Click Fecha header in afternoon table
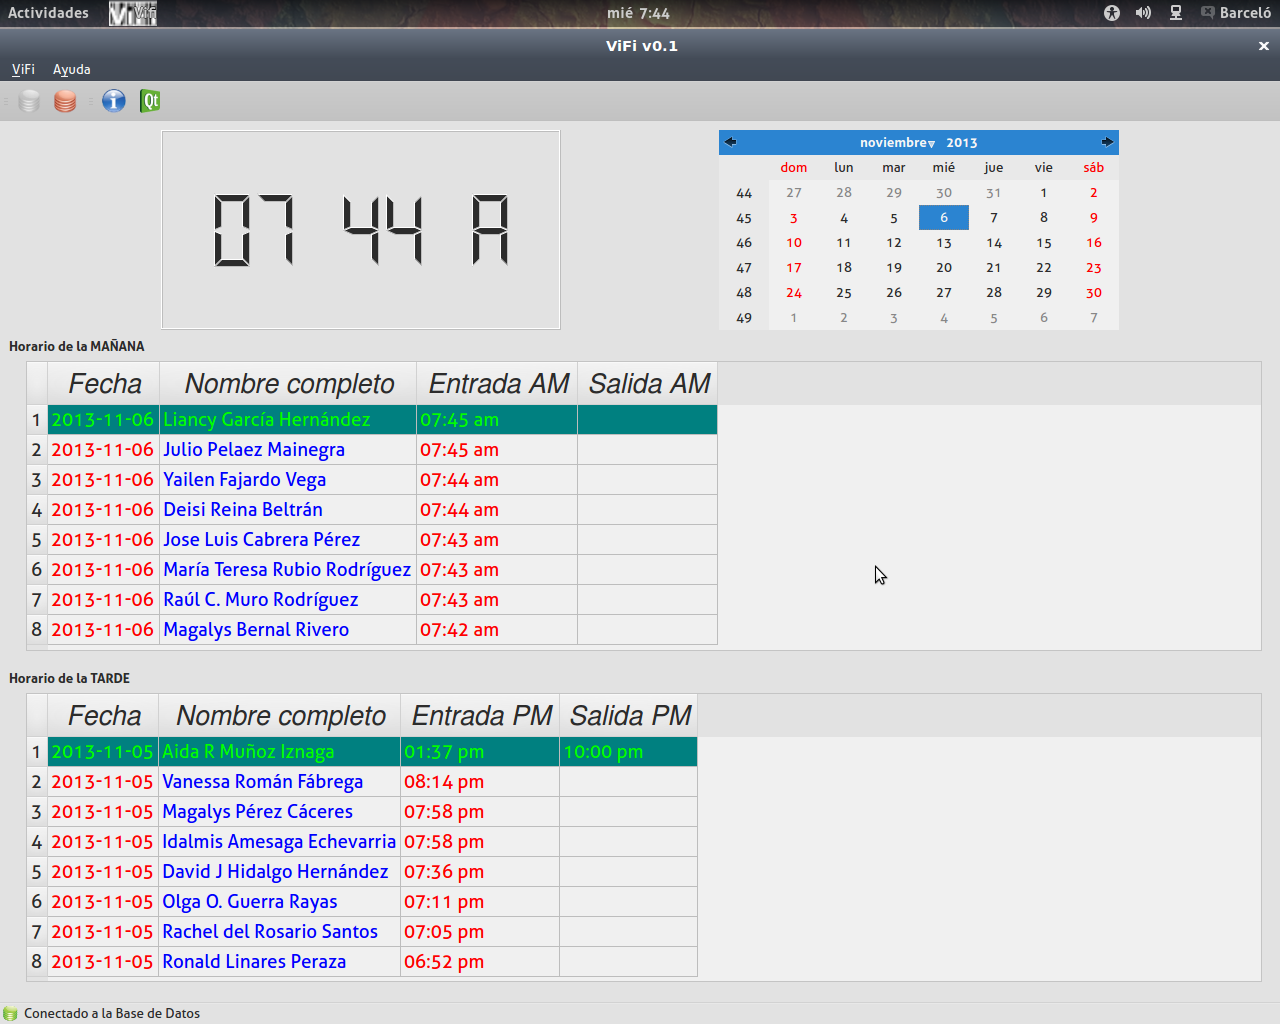Viewport: 1280px width, 1024px height. [104, 716]
